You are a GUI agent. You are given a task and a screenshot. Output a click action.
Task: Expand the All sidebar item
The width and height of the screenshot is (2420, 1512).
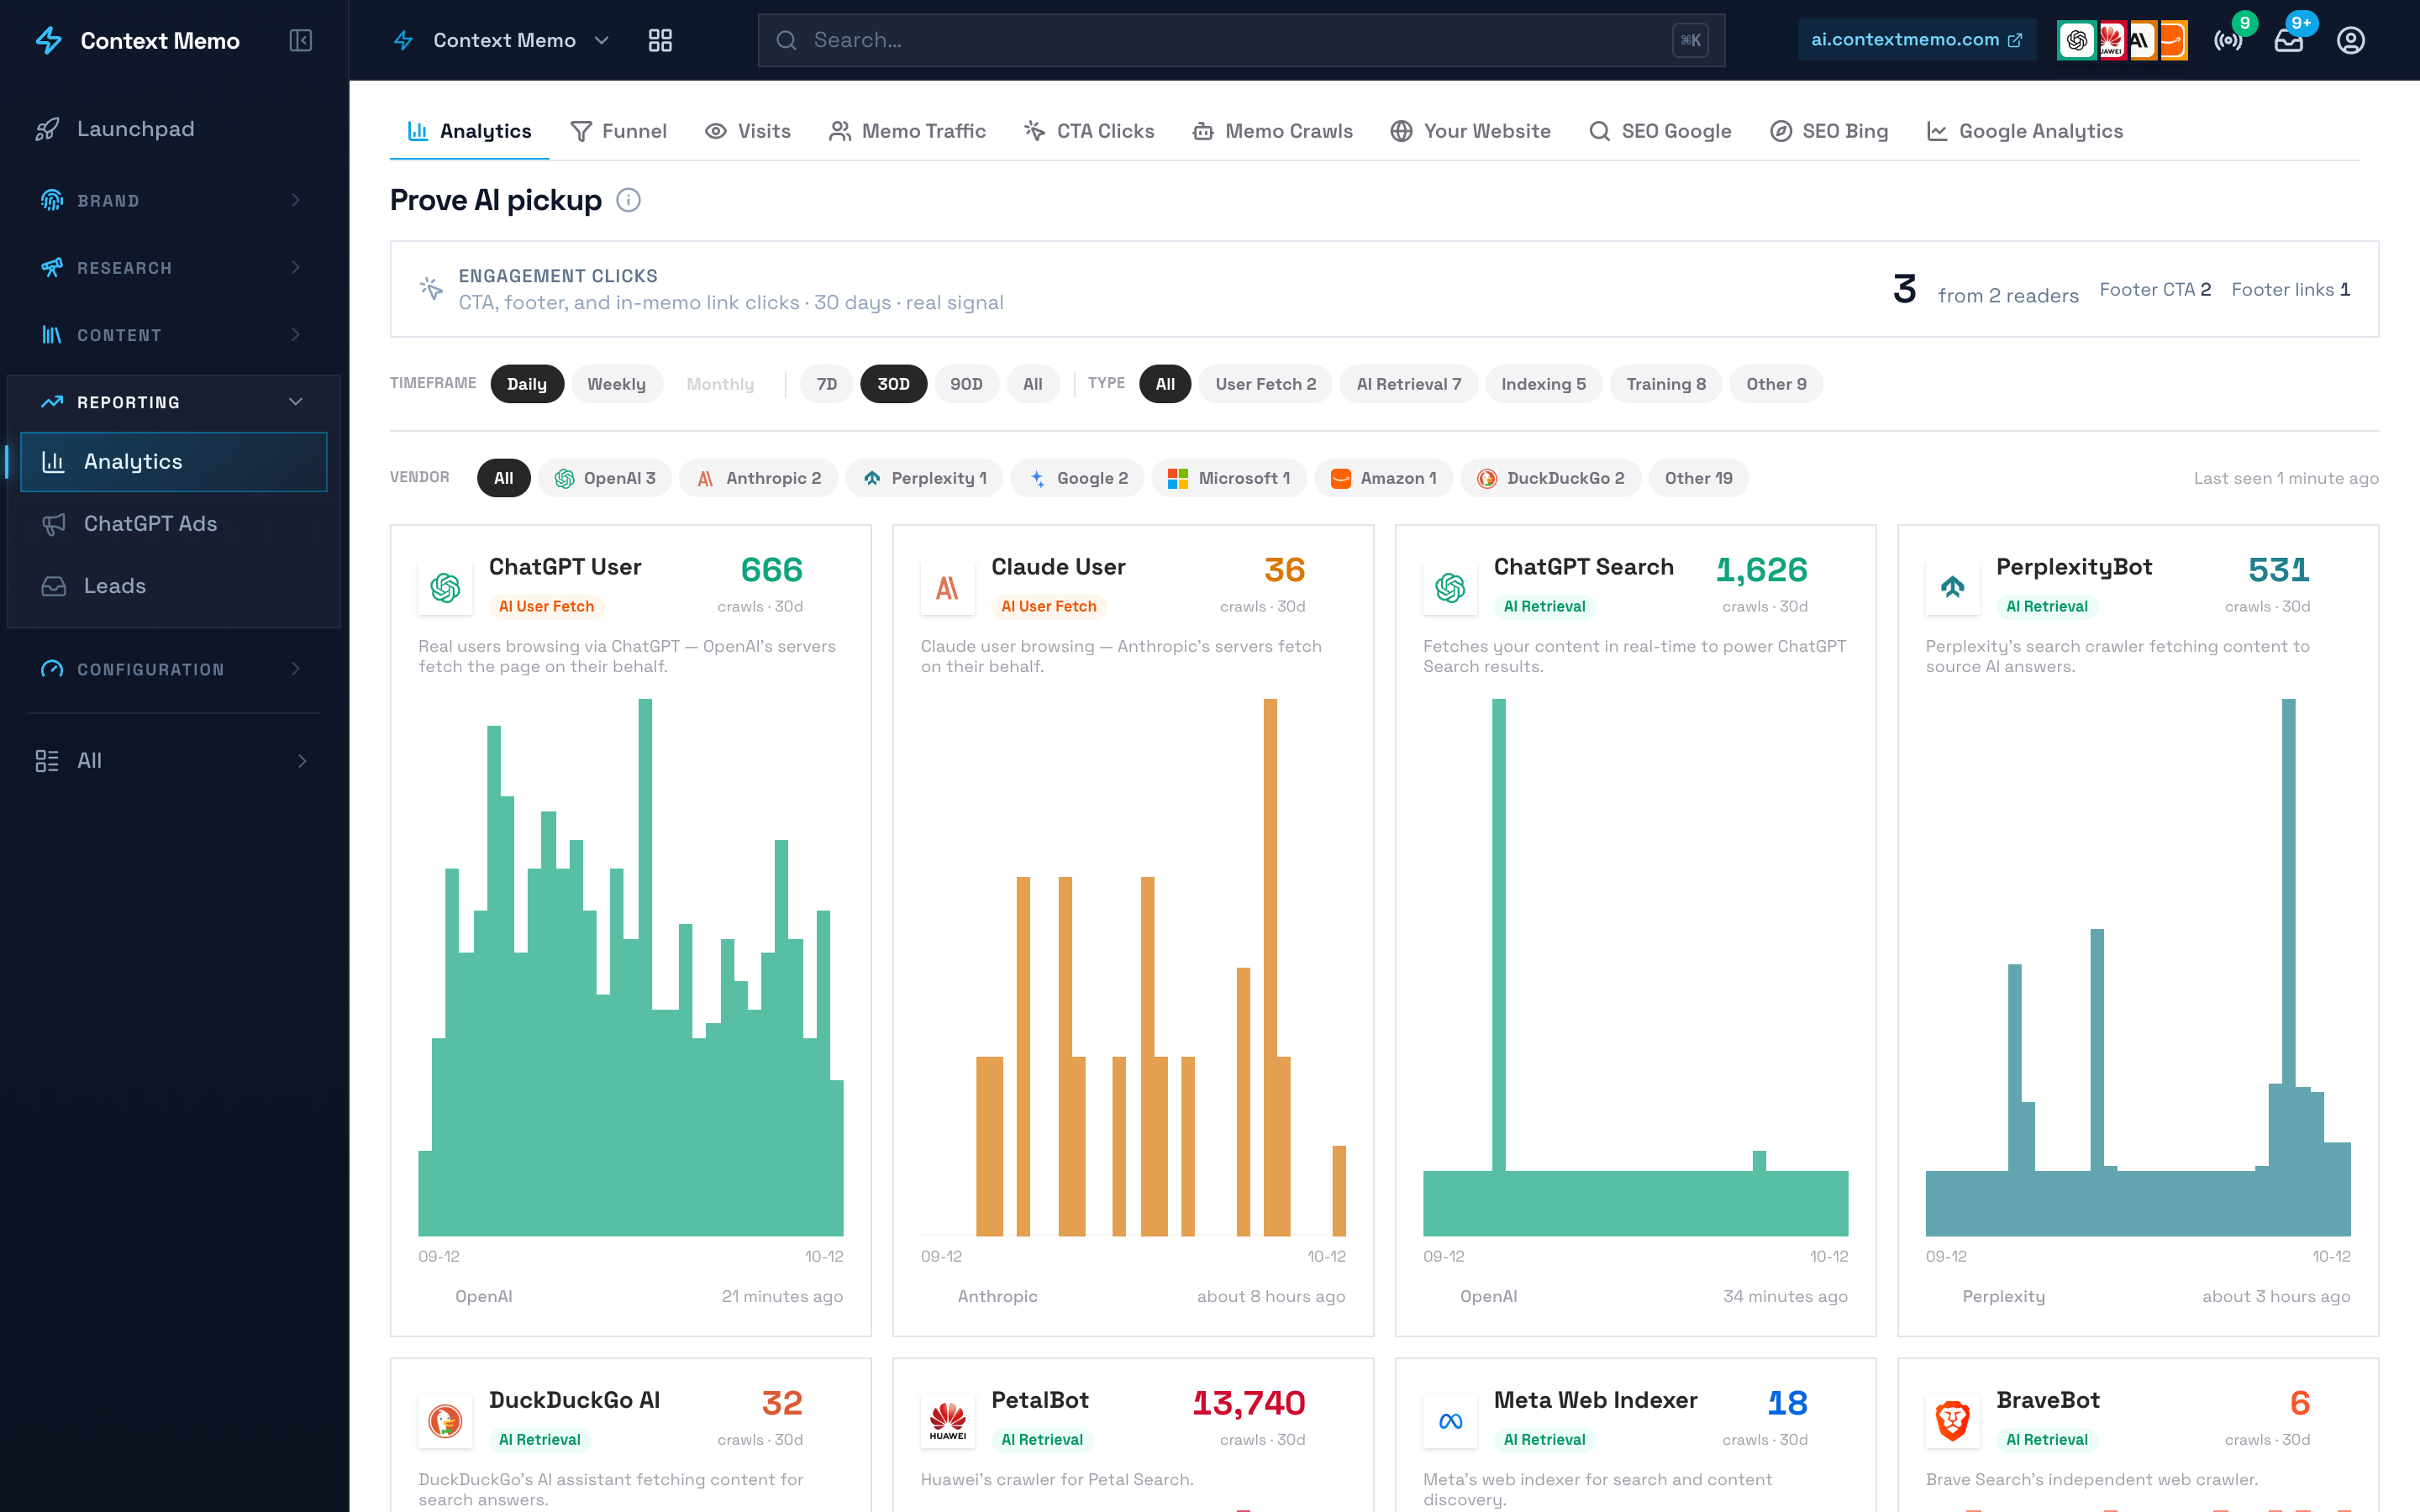tap(172, 761)
